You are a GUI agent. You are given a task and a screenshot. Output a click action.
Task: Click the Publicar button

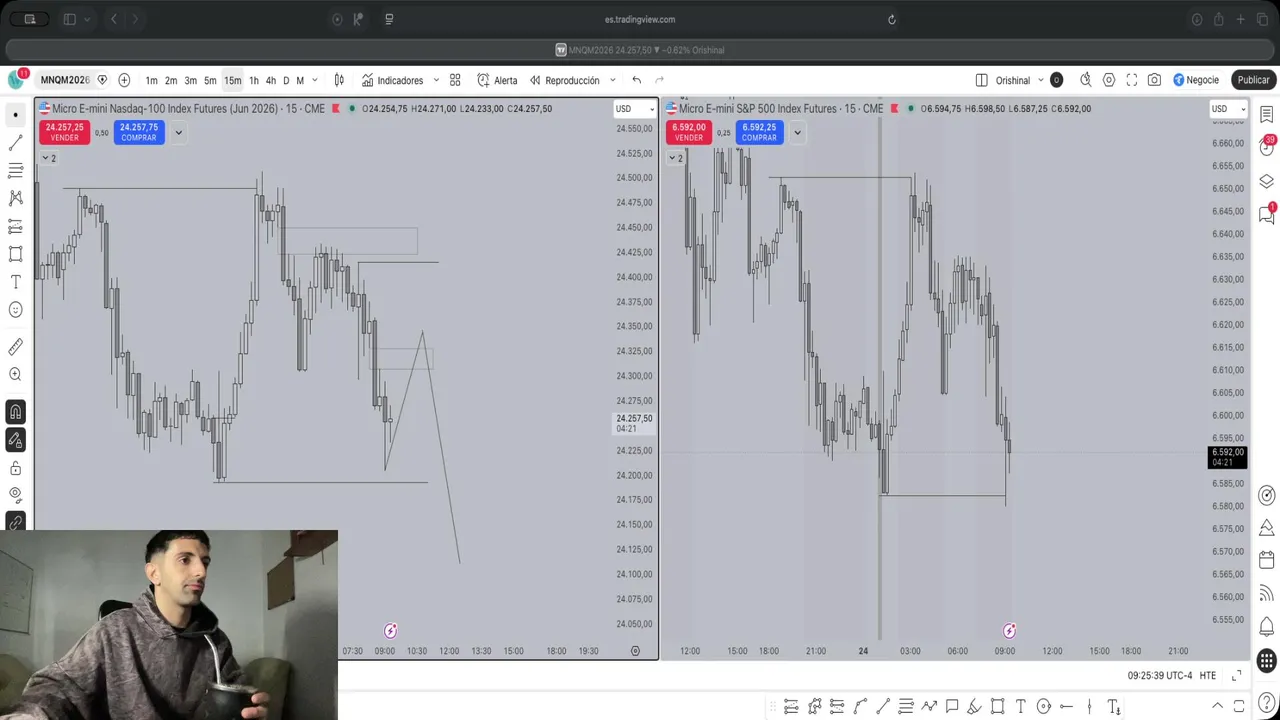pyautogui.click(x=1253, y=80)
